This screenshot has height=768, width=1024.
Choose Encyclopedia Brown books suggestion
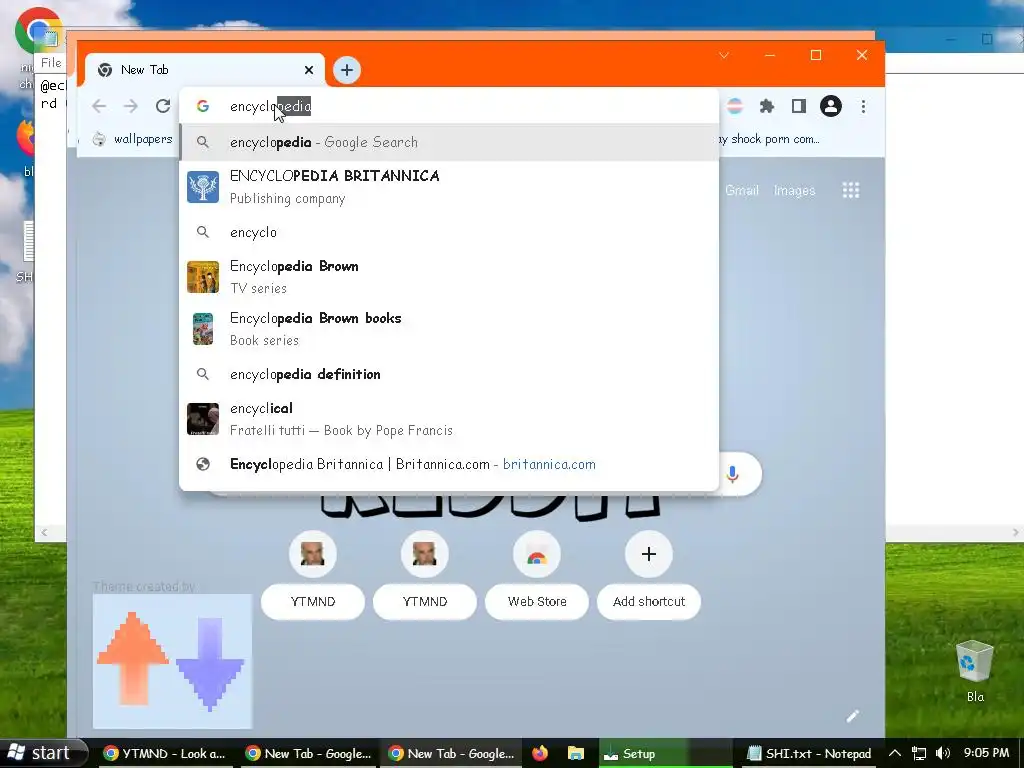point(449,328)
